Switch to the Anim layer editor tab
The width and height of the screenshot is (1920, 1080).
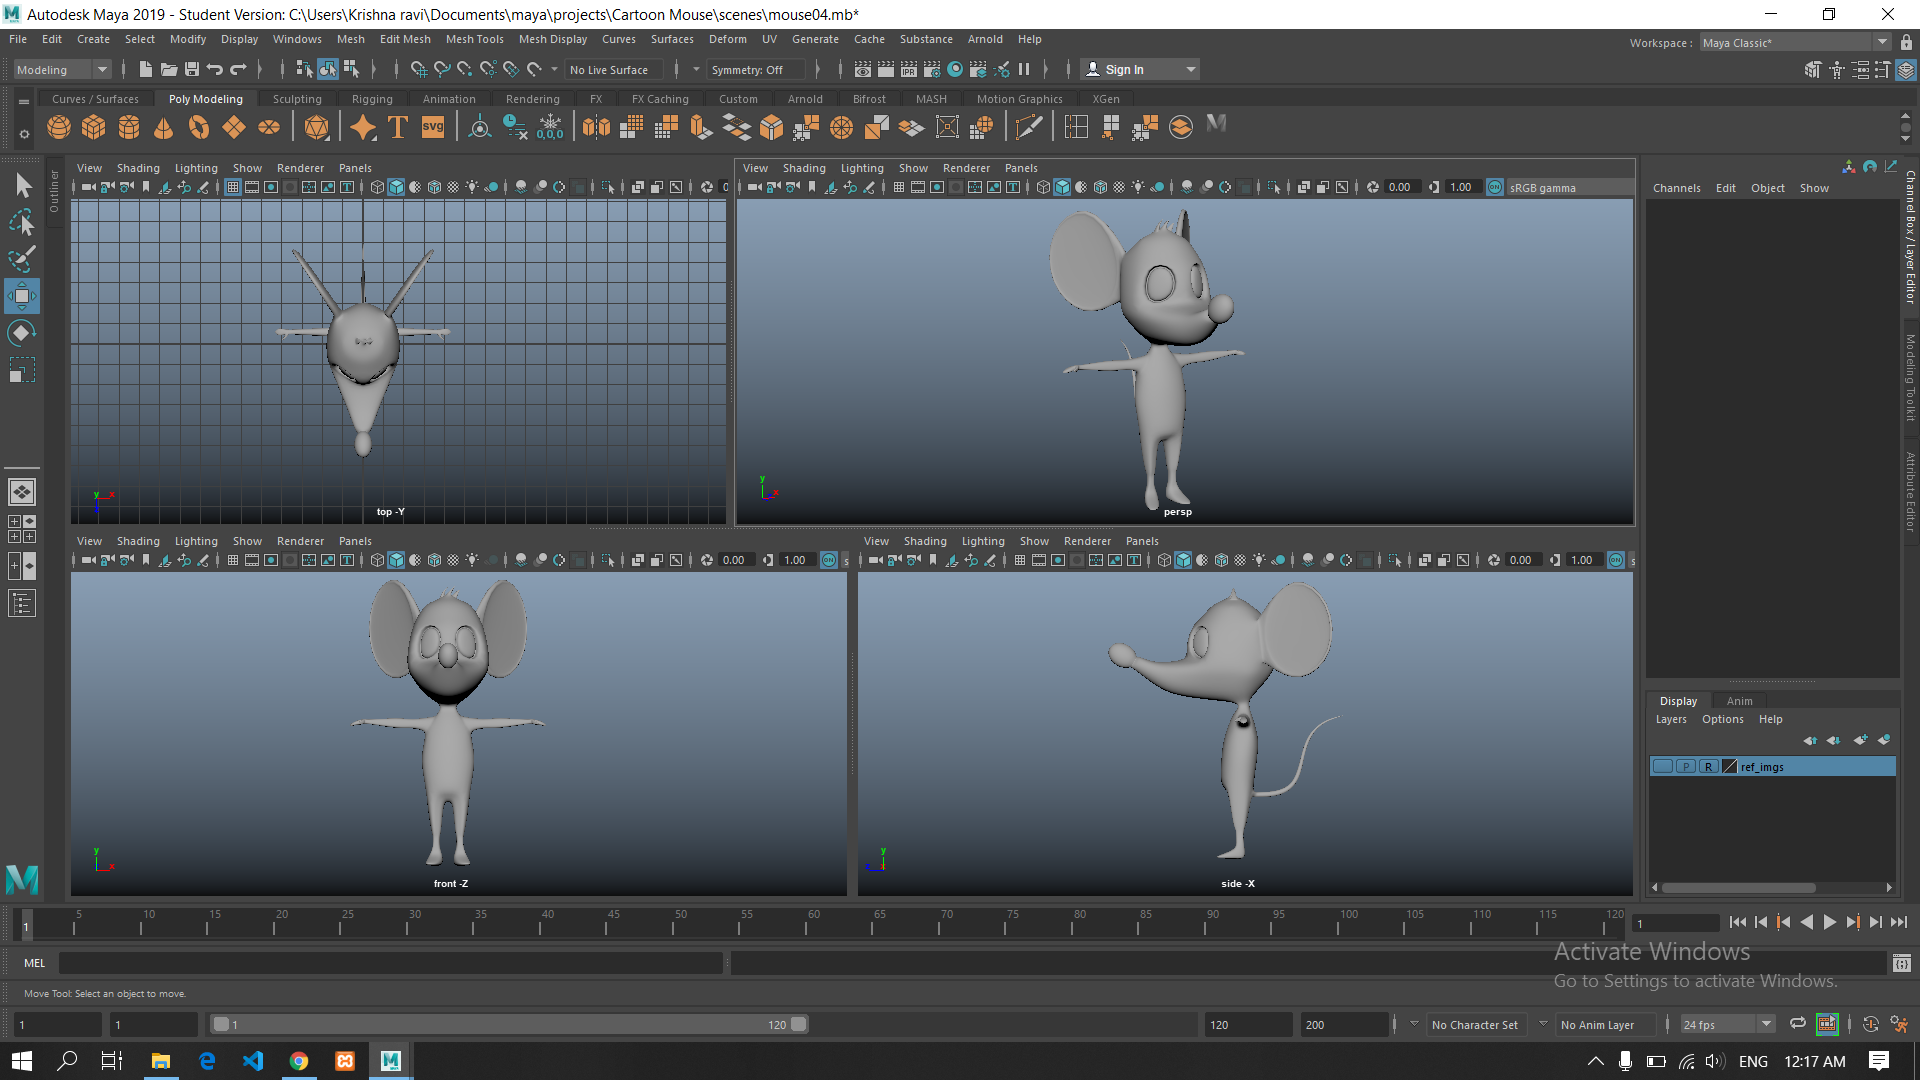coord(1739,701)
